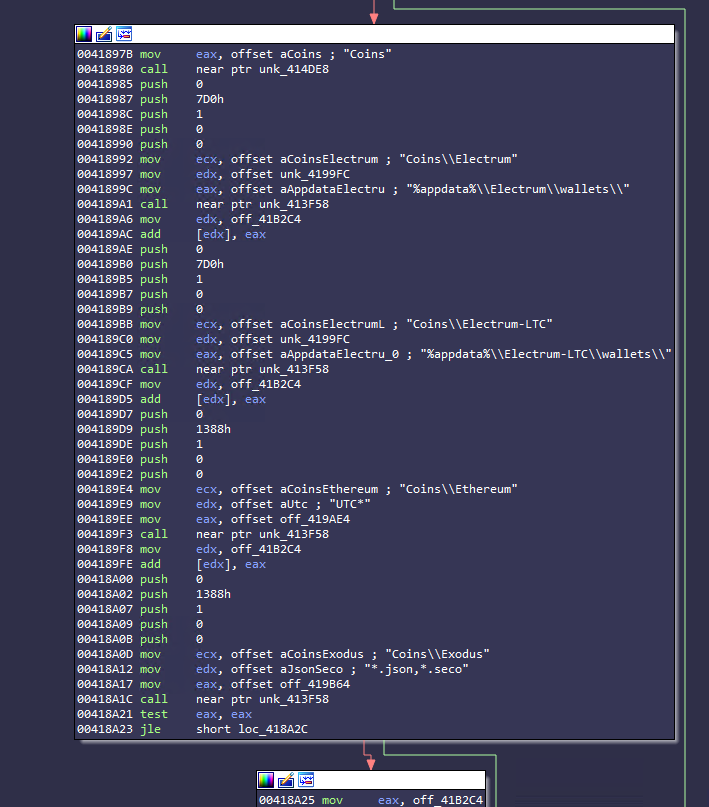Select address 0041897B line

(105, 54)
